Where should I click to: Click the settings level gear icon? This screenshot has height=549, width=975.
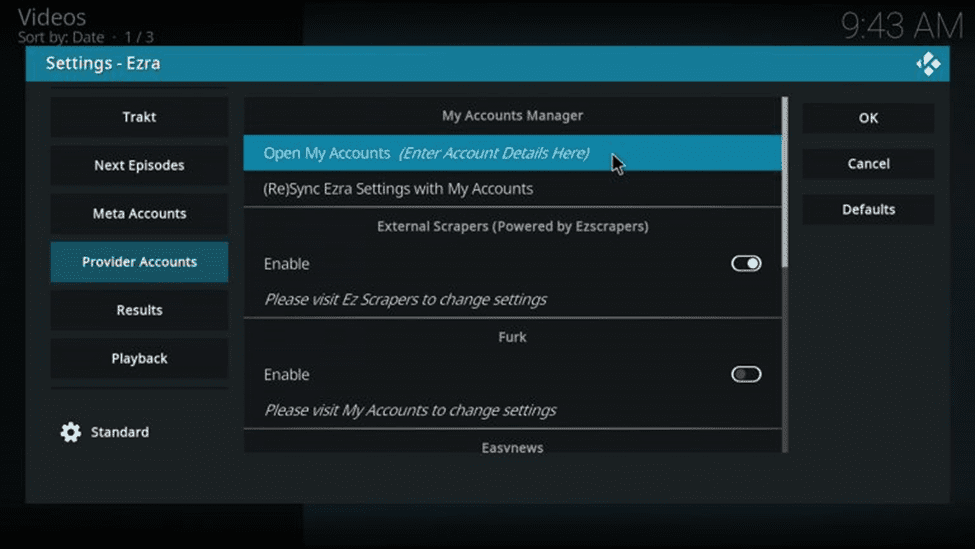pyautogui.click(x=71, y=432)
